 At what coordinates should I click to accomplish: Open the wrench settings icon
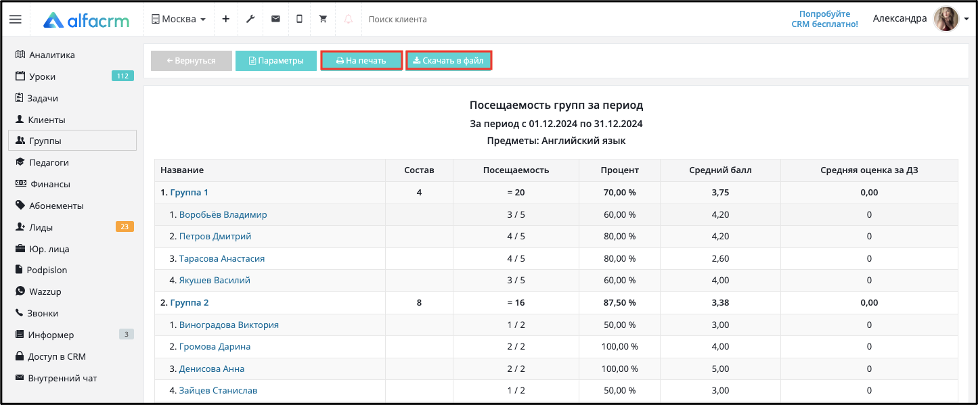tap(250, 19)
